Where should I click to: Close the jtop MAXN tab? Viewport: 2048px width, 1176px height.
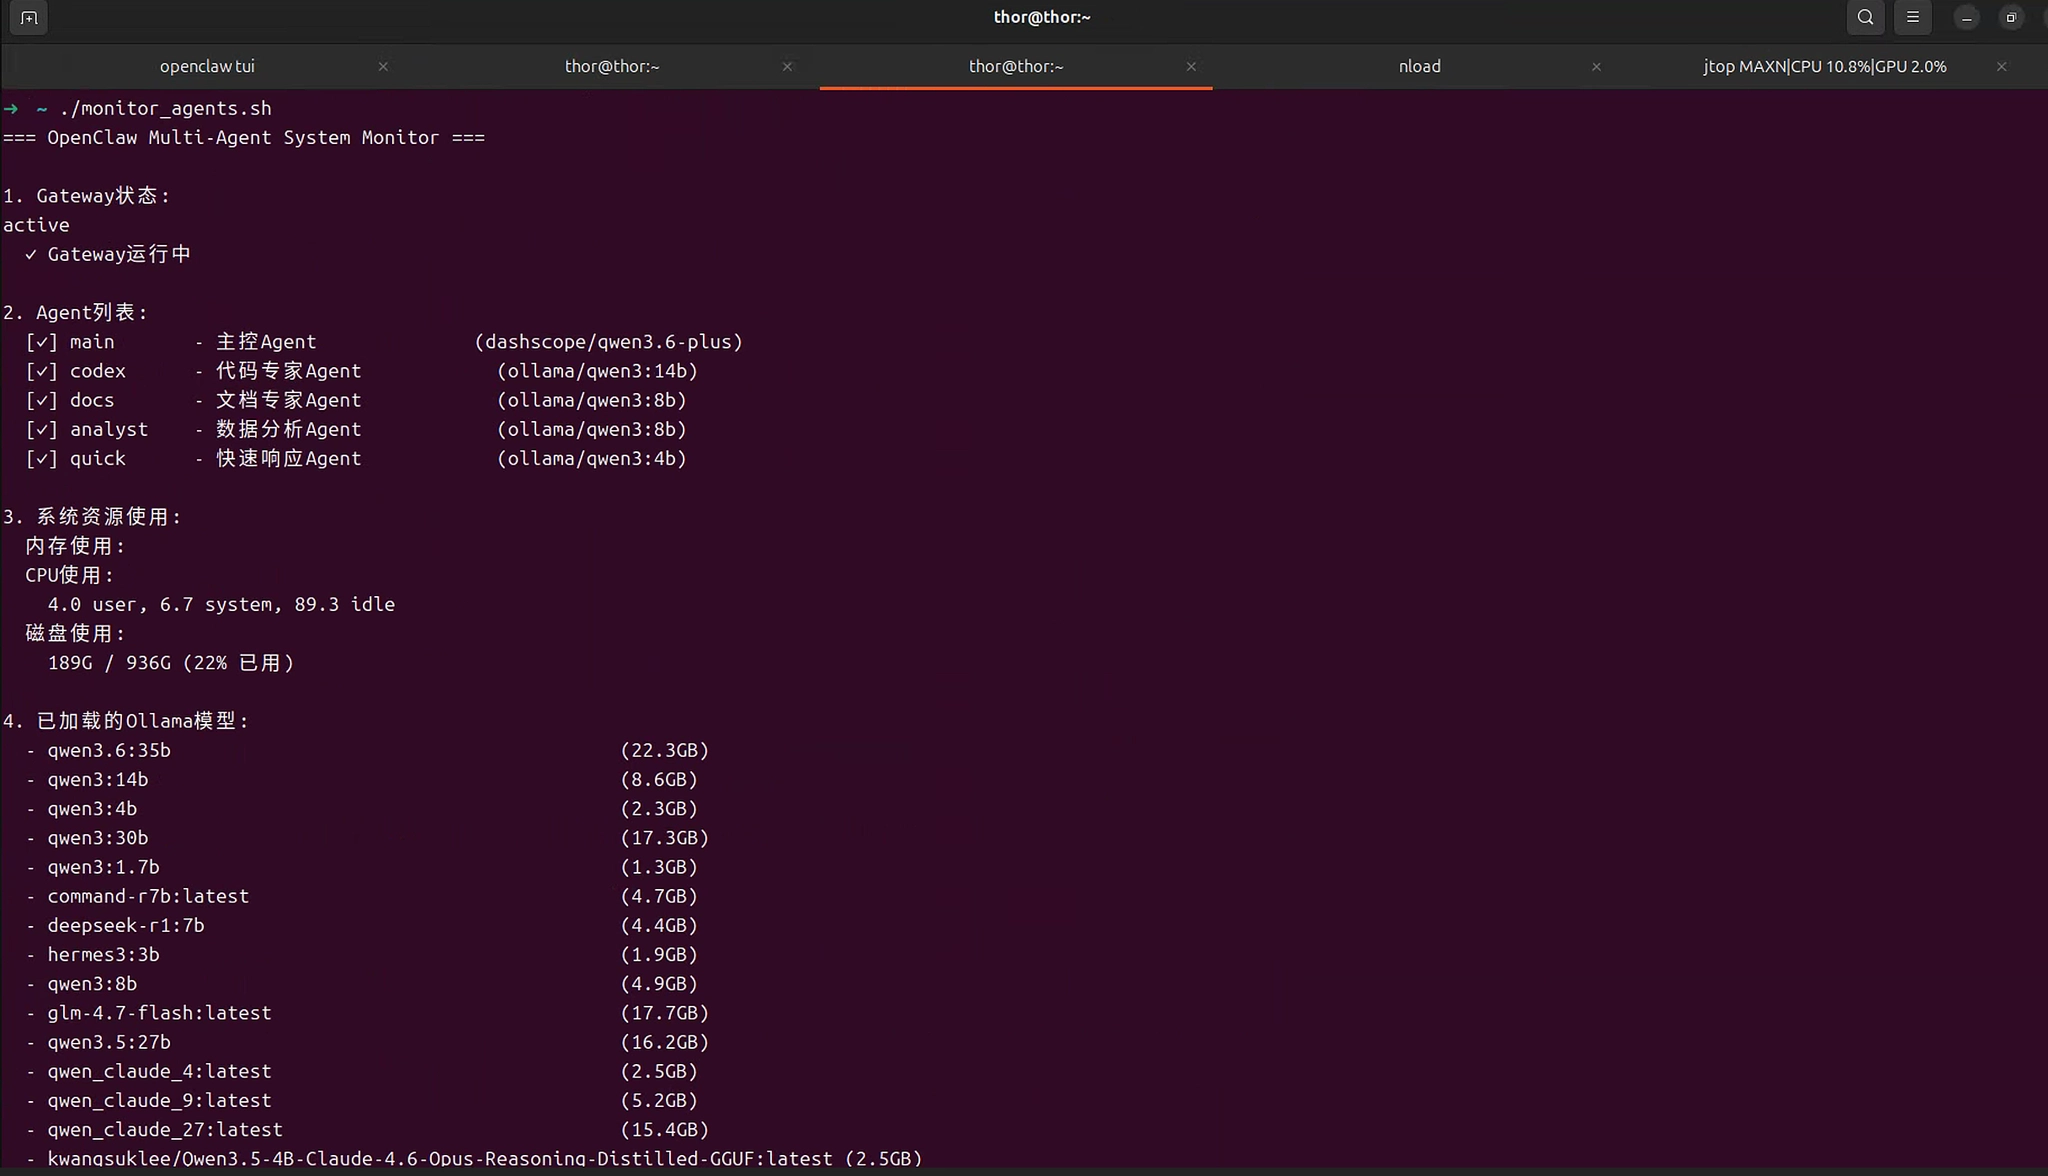(x=2001, y=66)
